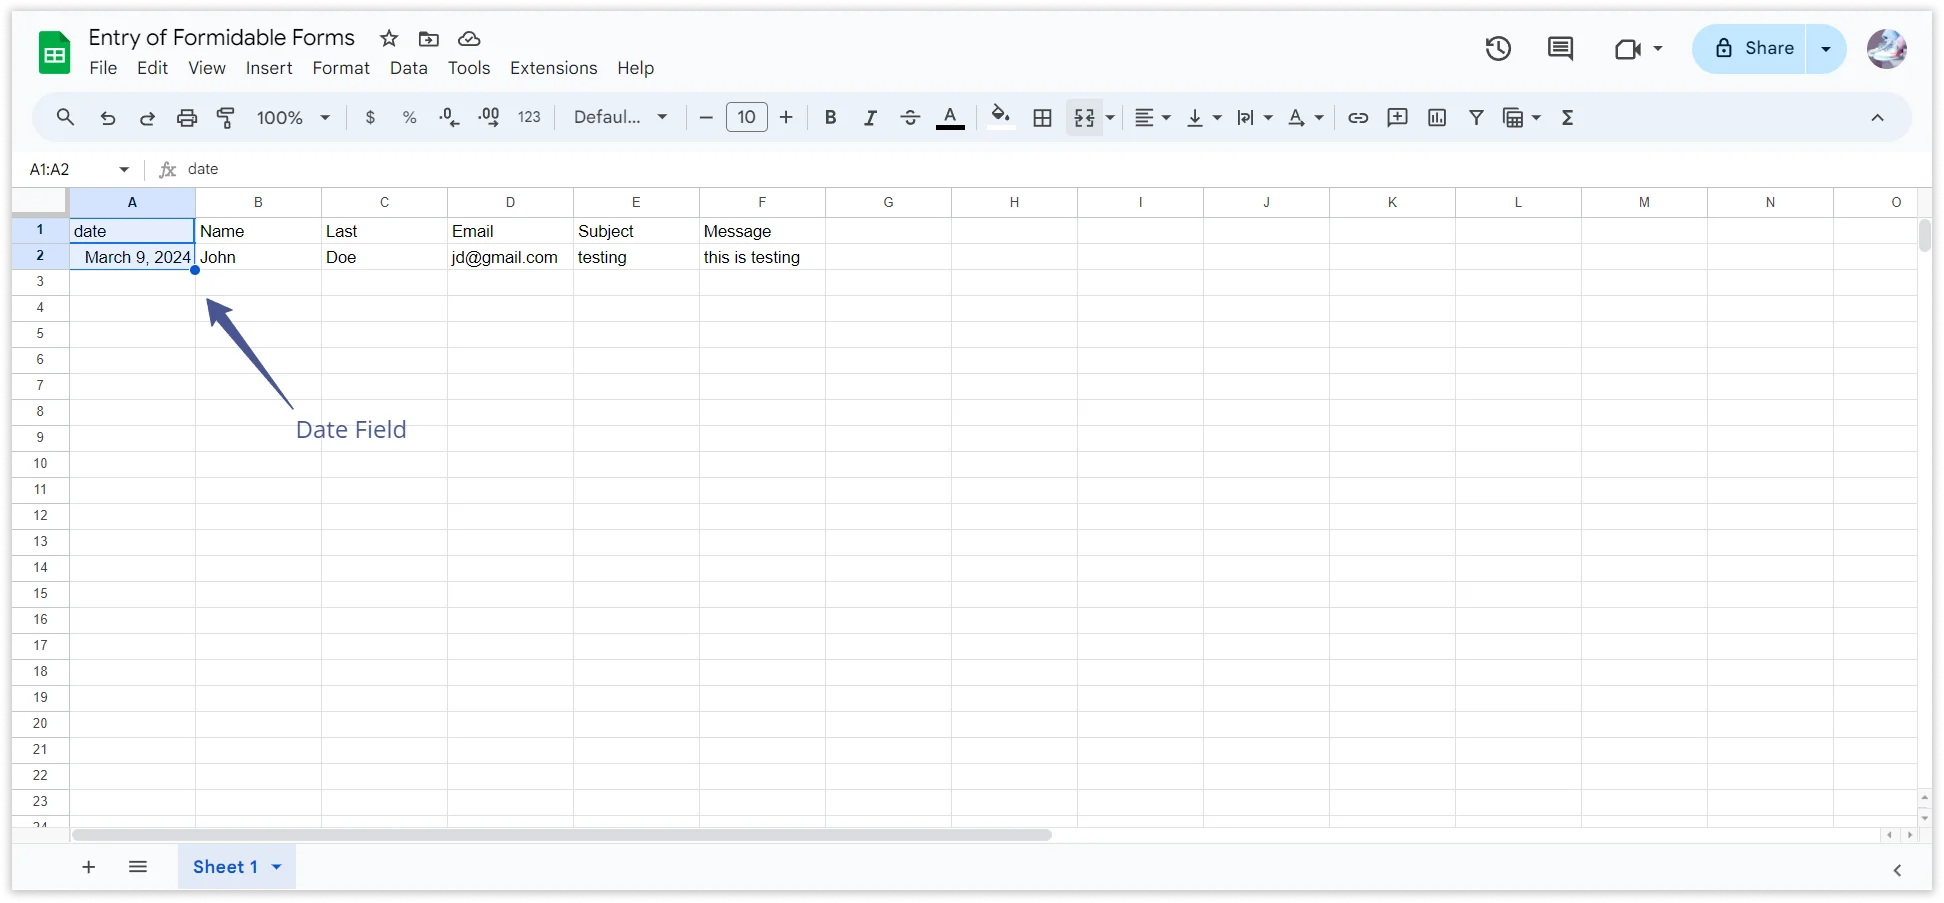Viewport: 1944px width, 903px height.
Task: Expand the Default font dropdown
Action: pyautogui.click(x=620, y=118)
